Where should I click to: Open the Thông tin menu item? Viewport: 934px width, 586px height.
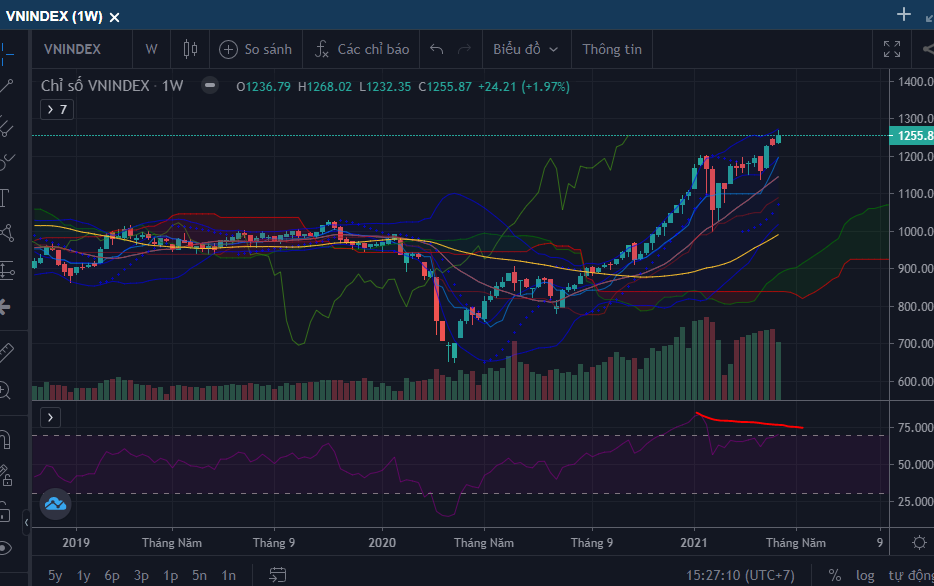click(x=612, y=49)
